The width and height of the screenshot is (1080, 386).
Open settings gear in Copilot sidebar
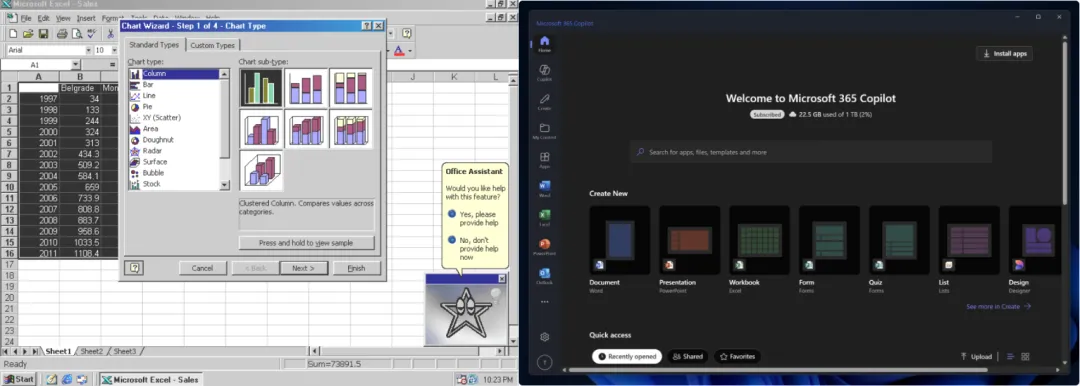tap(544, 337)
